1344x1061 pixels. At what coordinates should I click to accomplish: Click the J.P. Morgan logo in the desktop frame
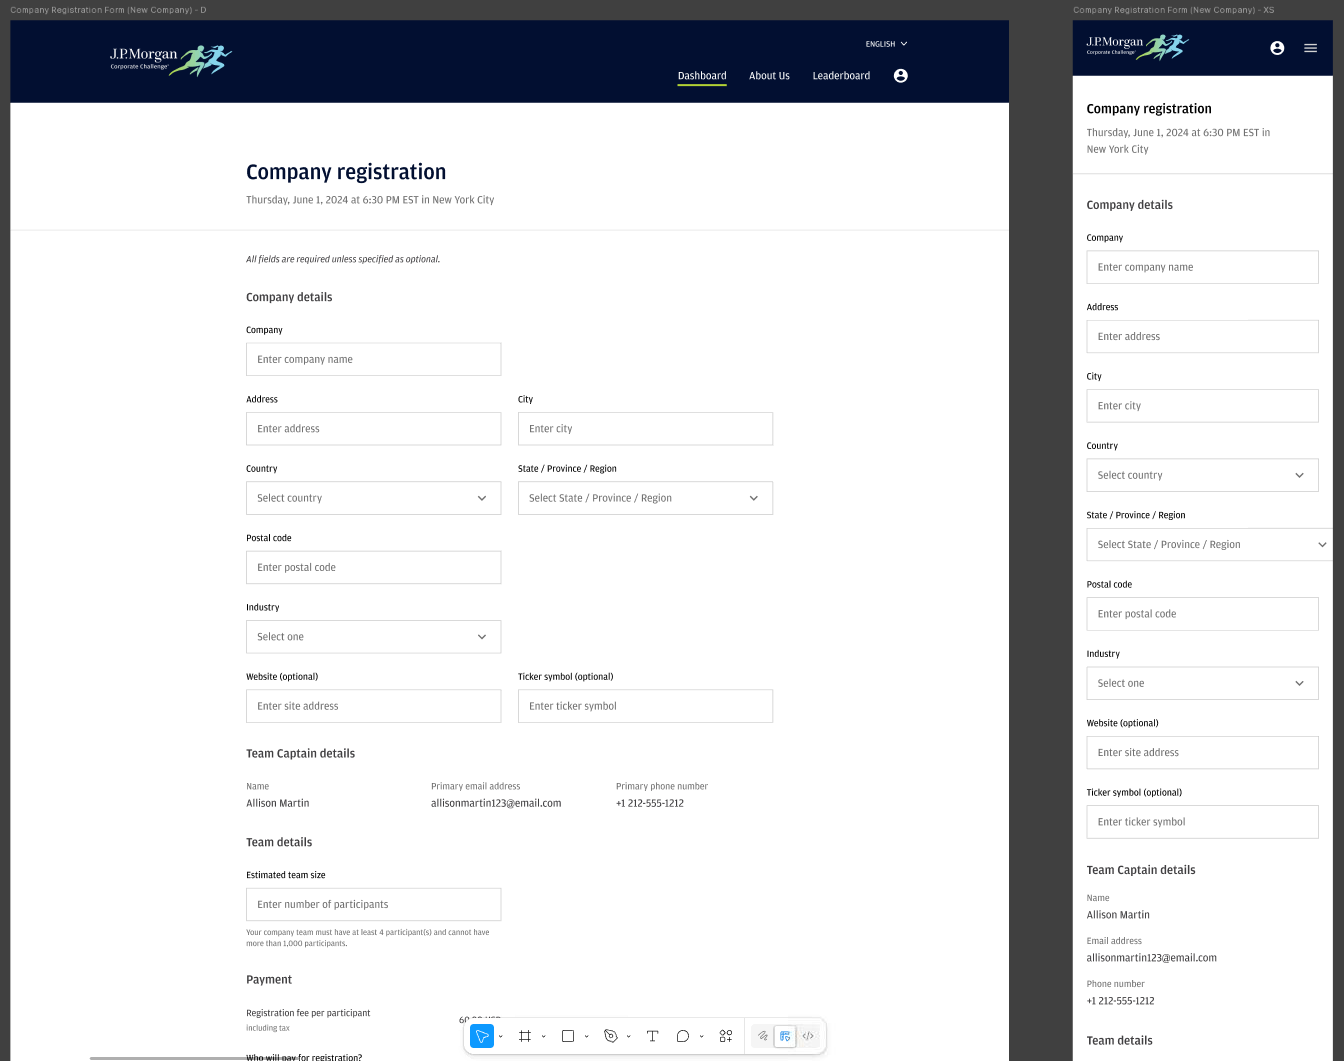(x=171, y=60)
